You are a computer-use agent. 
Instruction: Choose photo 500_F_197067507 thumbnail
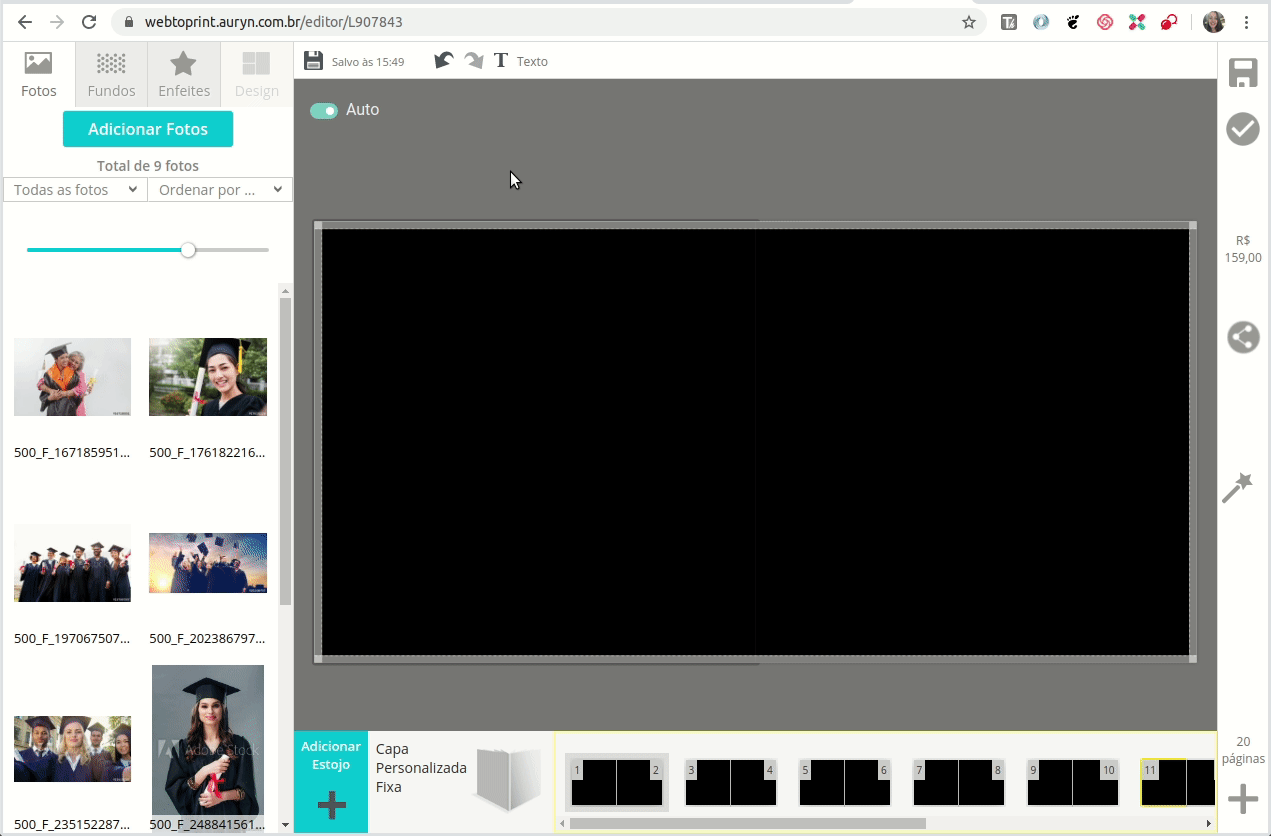tap(72, 563)
